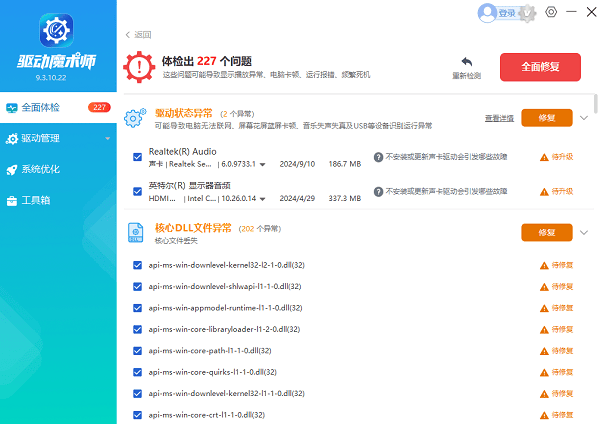600x424 pixels.
Task: Click the 工具箱 toolbox icon
Action: tap(11, 201)
